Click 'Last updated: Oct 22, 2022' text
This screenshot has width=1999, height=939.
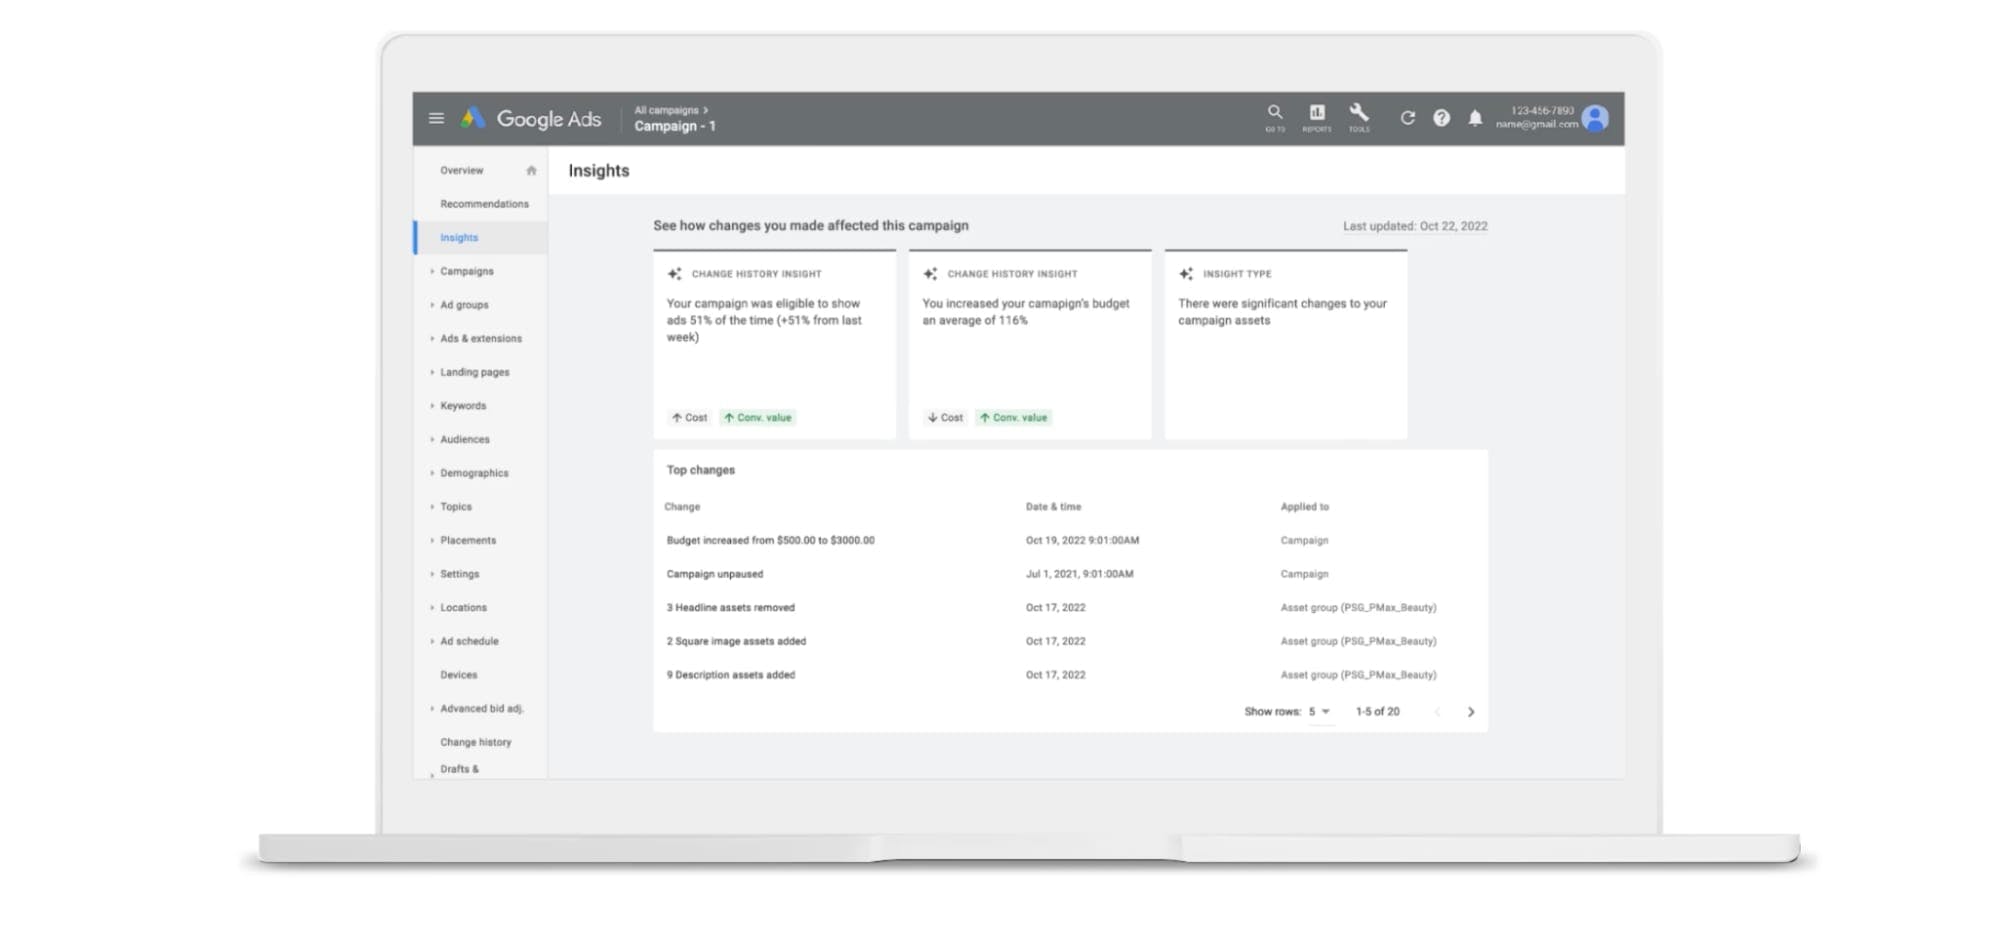tap(1415, 226)
